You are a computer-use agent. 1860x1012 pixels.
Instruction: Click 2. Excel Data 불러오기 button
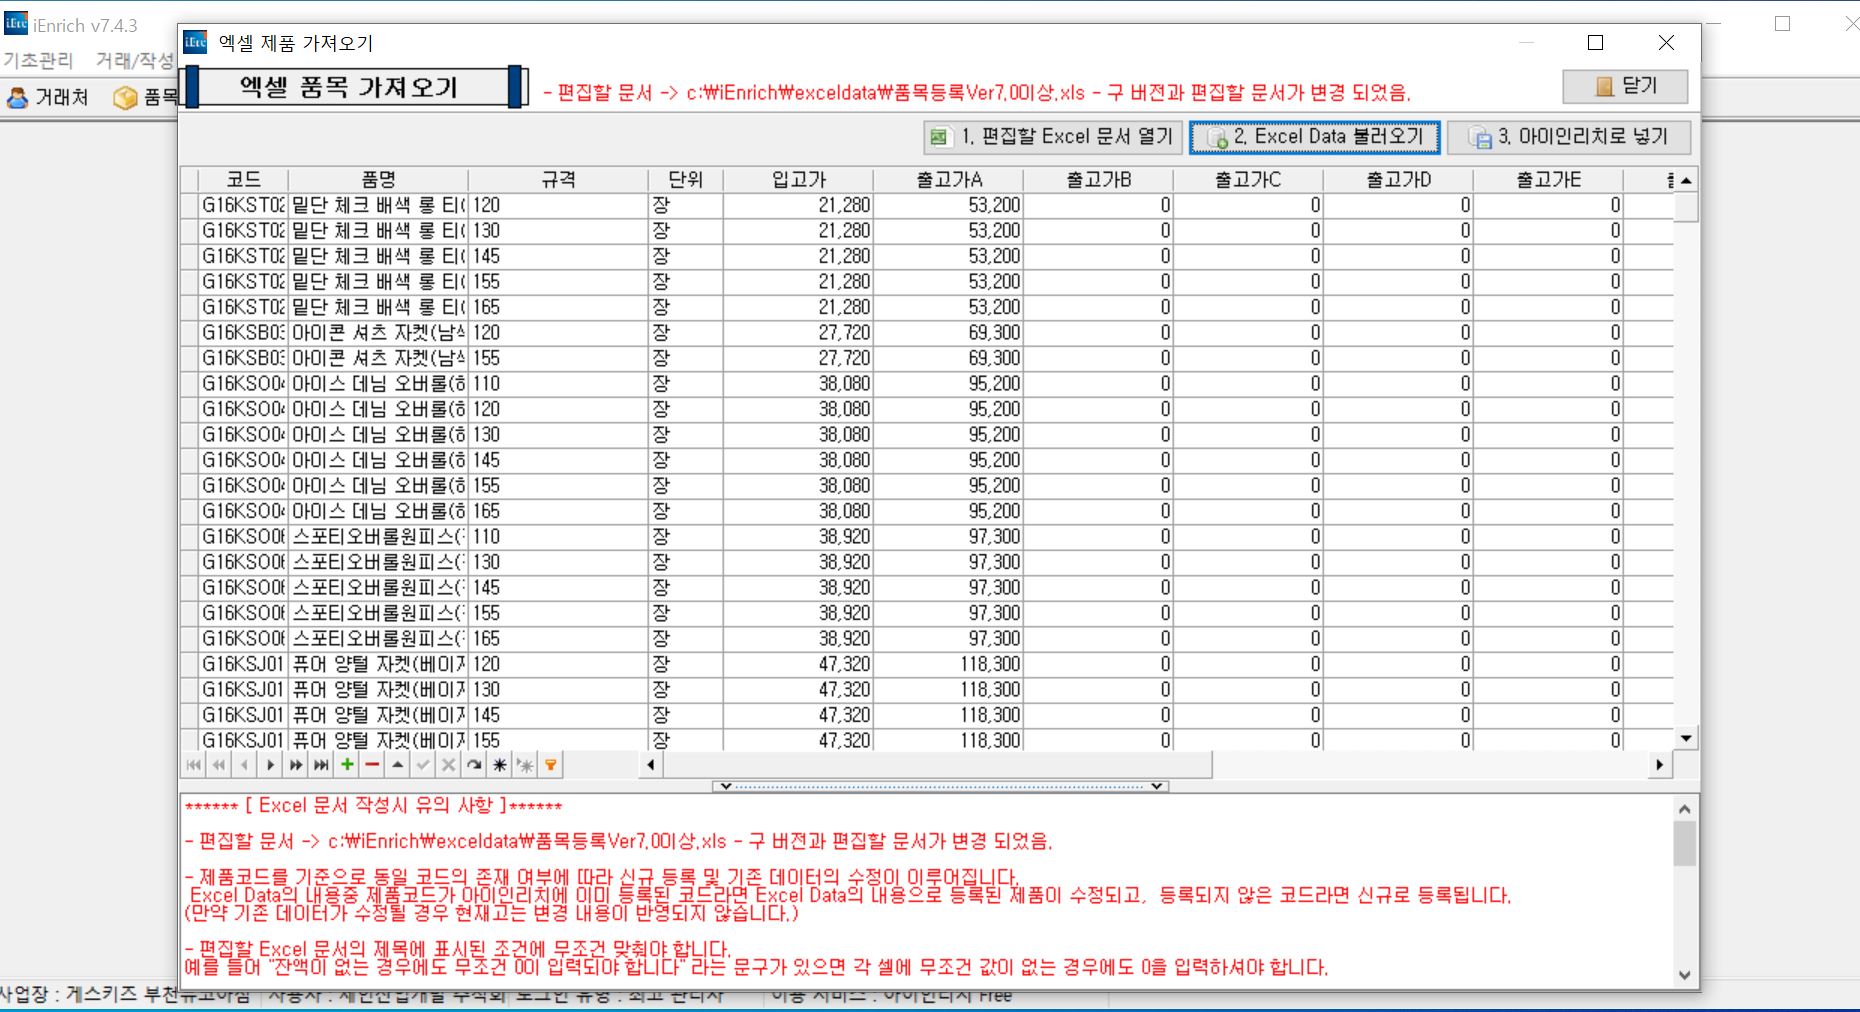point(1314,137)
